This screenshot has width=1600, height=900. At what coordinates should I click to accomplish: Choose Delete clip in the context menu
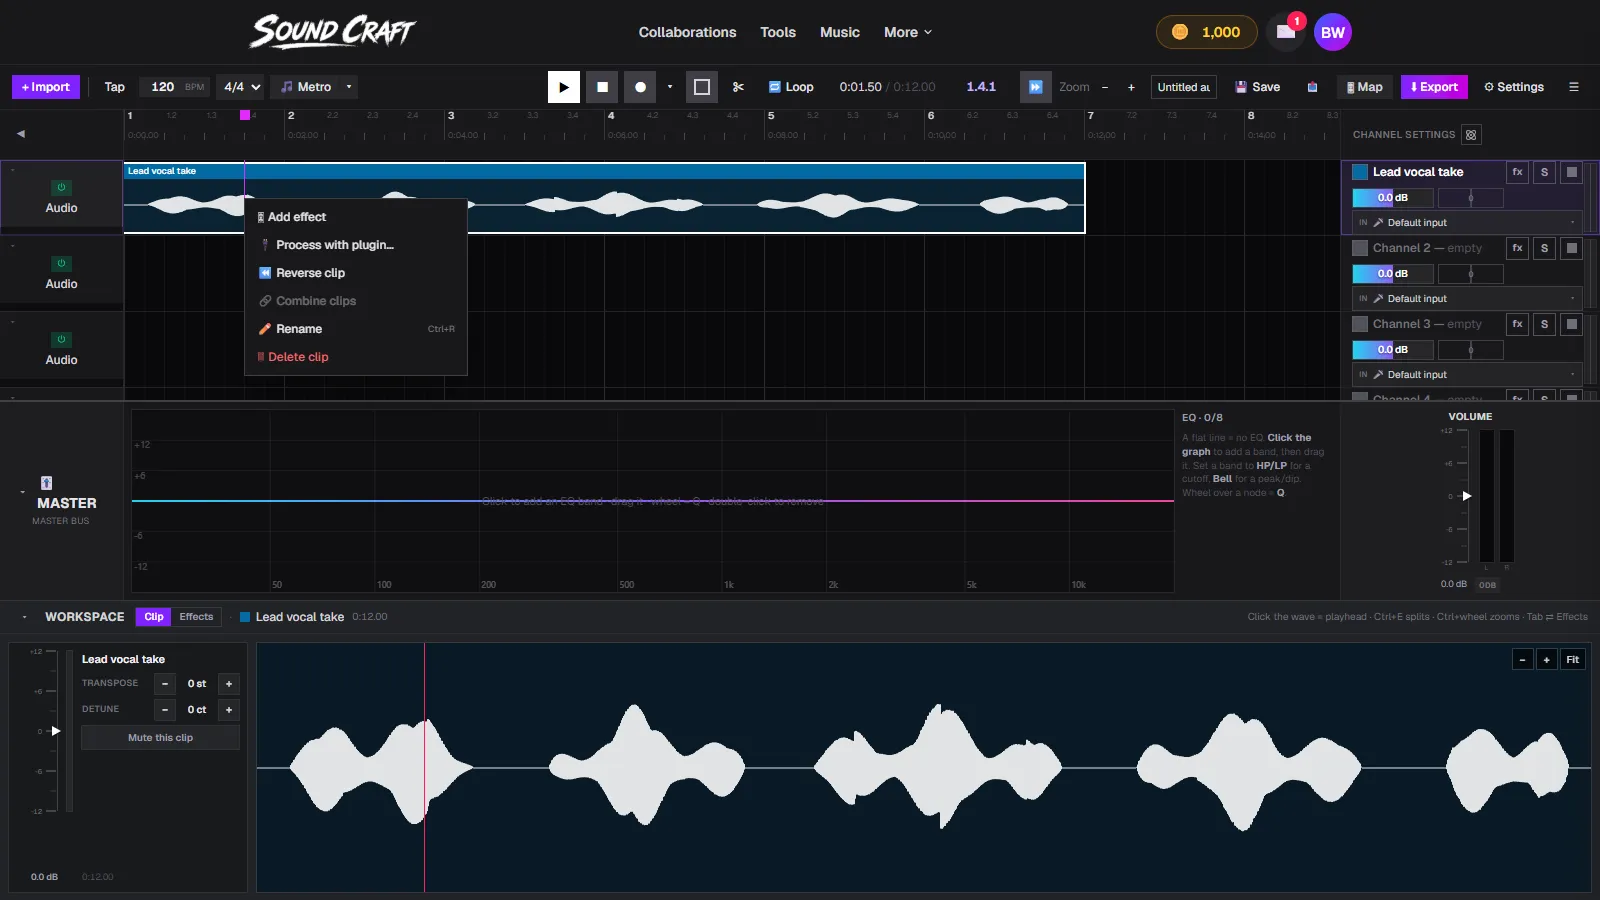click(x=356, y=357)
